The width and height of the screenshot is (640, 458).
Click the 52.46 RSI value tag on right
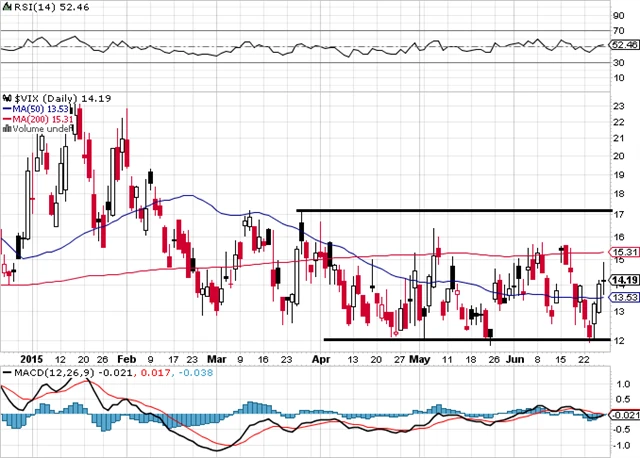[622, 45]
